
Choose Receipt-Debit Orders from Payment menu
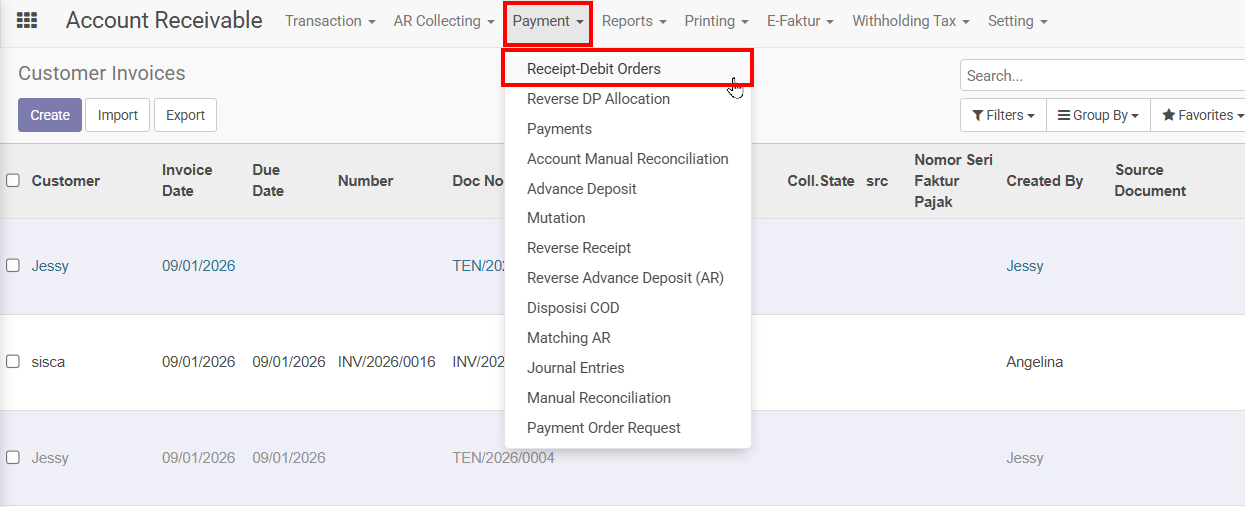pos(594,69)
